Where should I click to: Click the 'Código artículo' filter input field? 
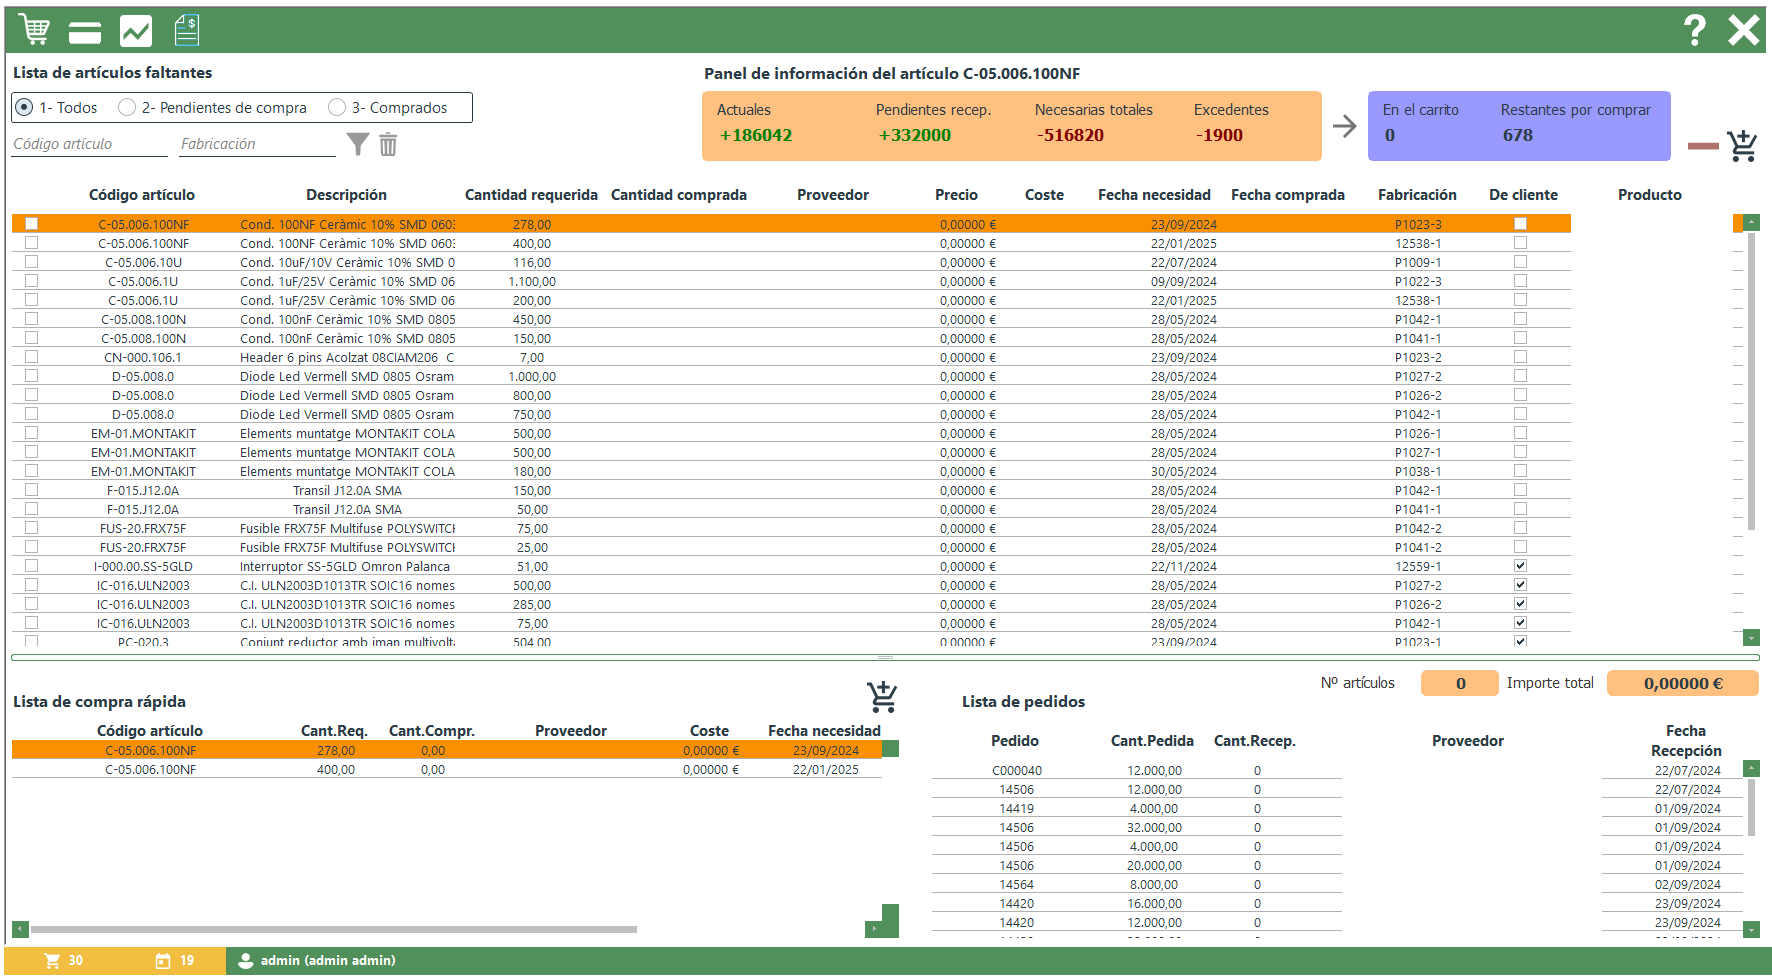[89, 144]
